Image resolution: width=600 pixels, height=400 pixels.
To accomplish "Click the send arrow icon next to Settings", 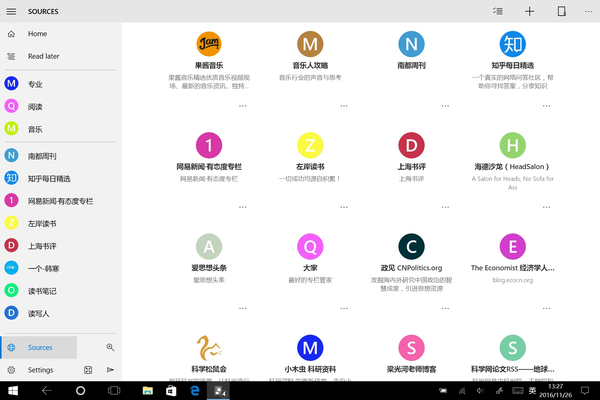I will click(110, 370).
